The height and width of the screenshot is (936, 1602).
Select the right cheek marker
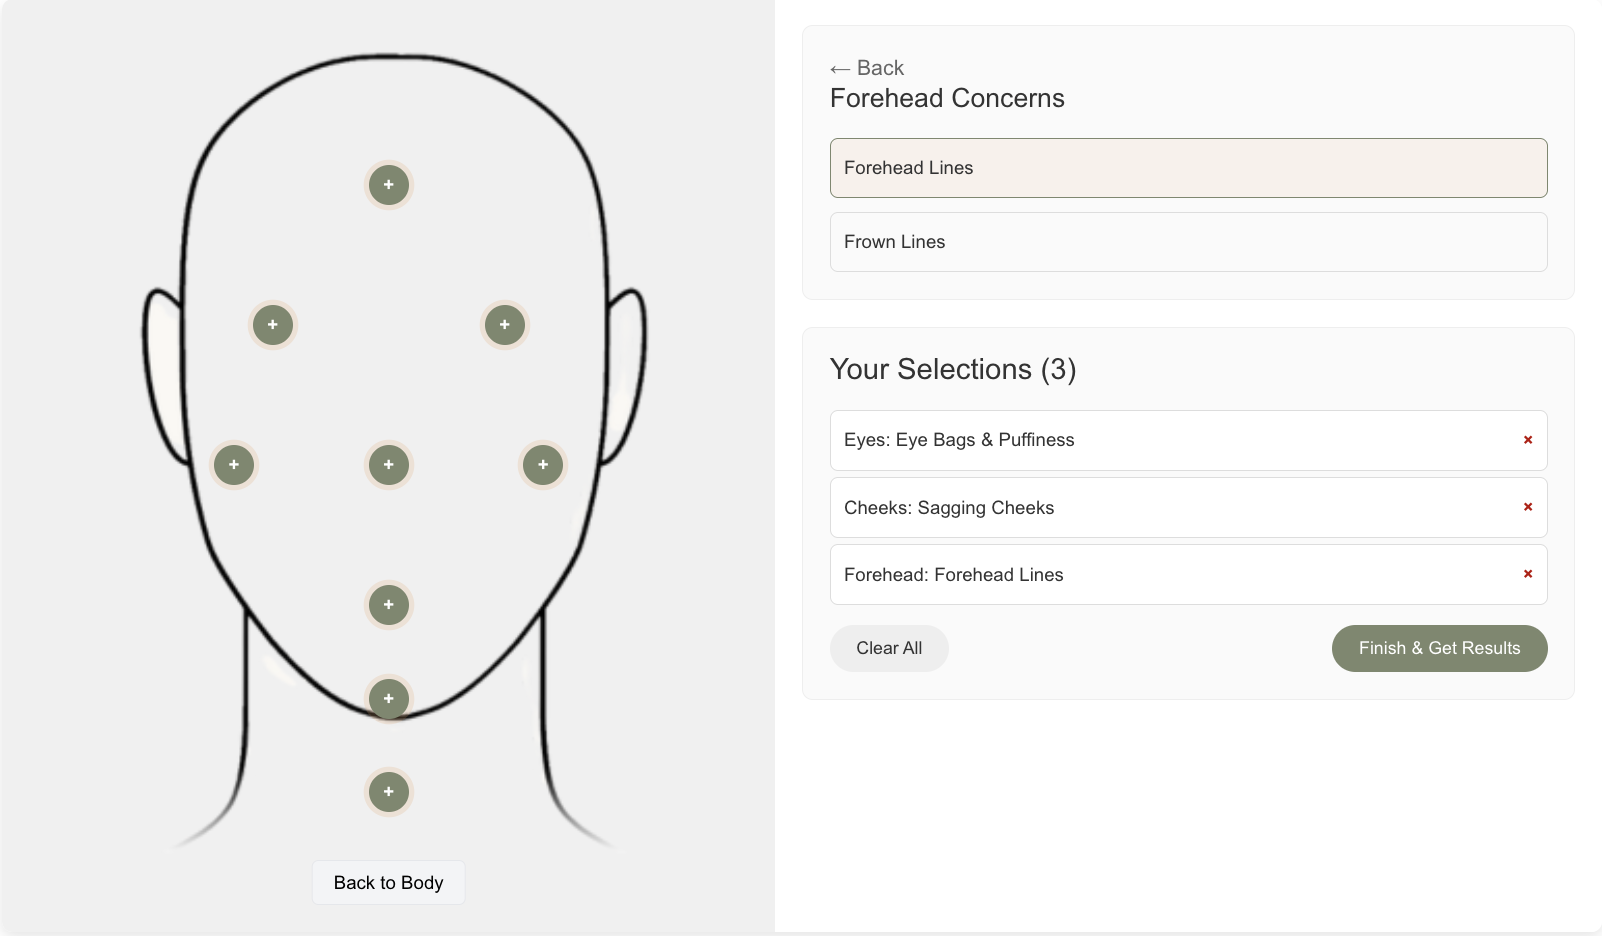(x=542, y=464)
